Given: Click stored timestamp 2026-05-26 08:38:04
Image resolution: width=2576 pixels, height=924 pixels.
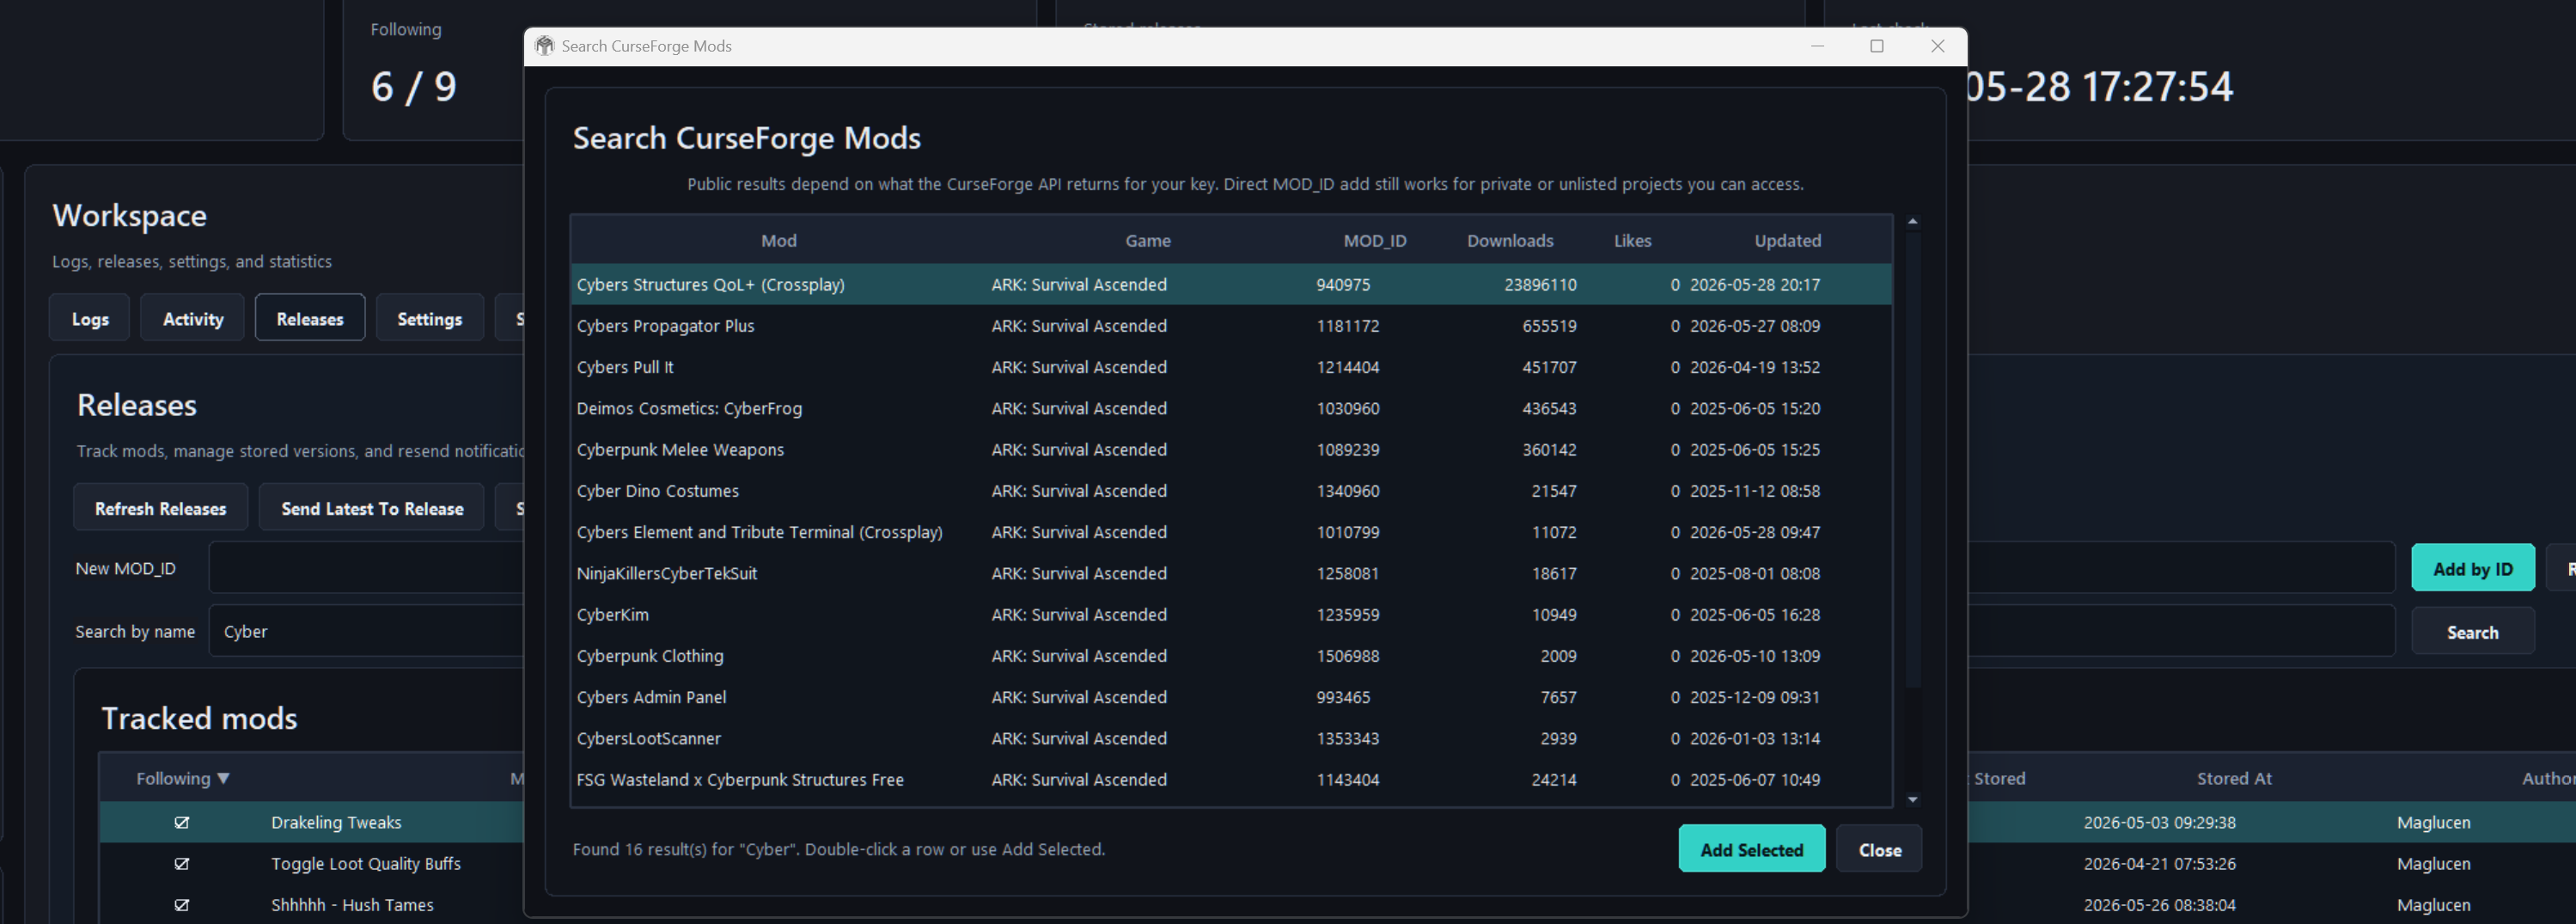Looking at the screenshot, I should pos(2160,904).
